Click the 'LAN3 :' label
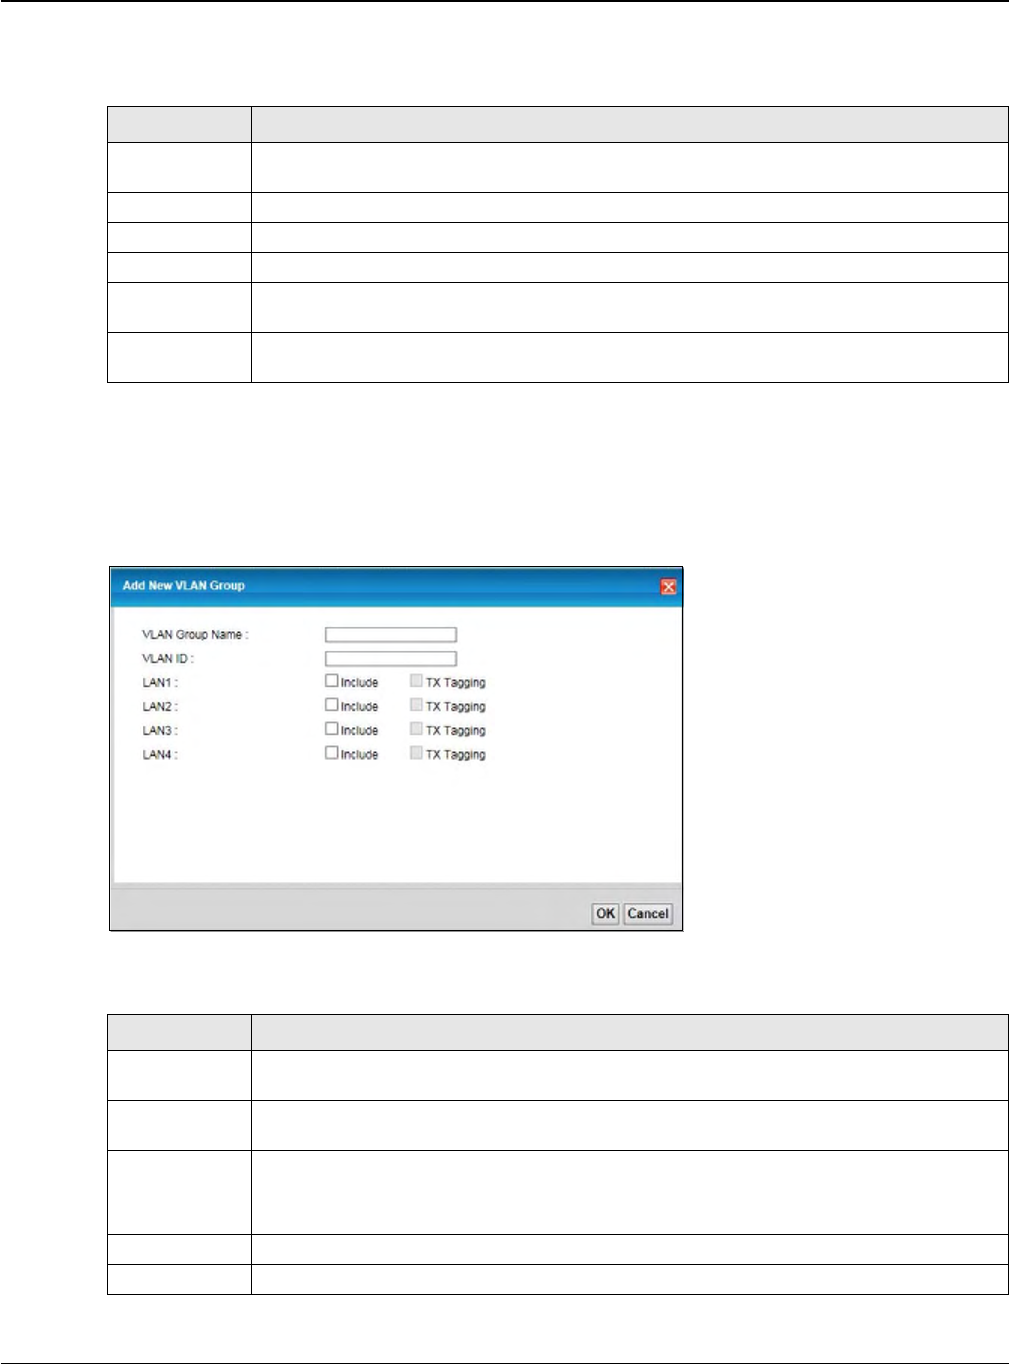The image size is (1009, 1364). coord(160,731)
